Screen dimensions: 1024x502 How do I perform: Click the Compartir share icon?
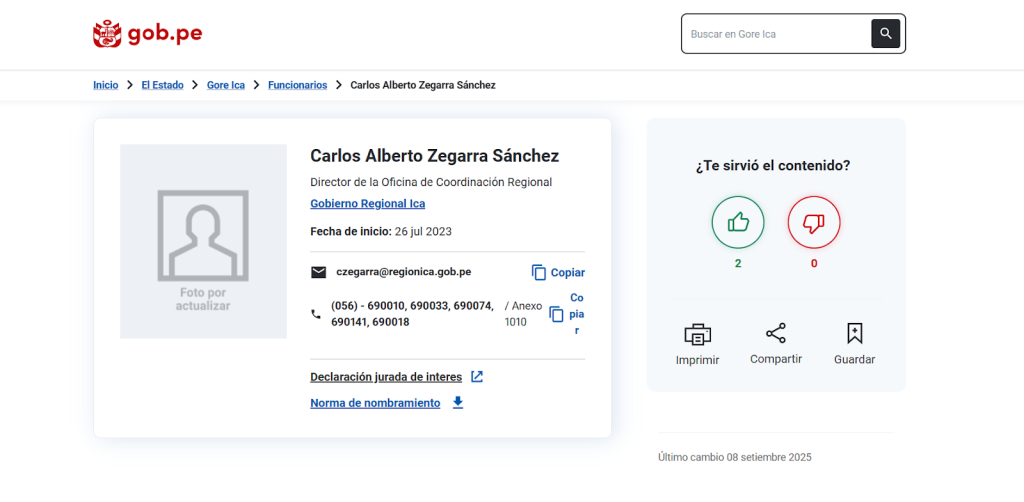[775, 333]
